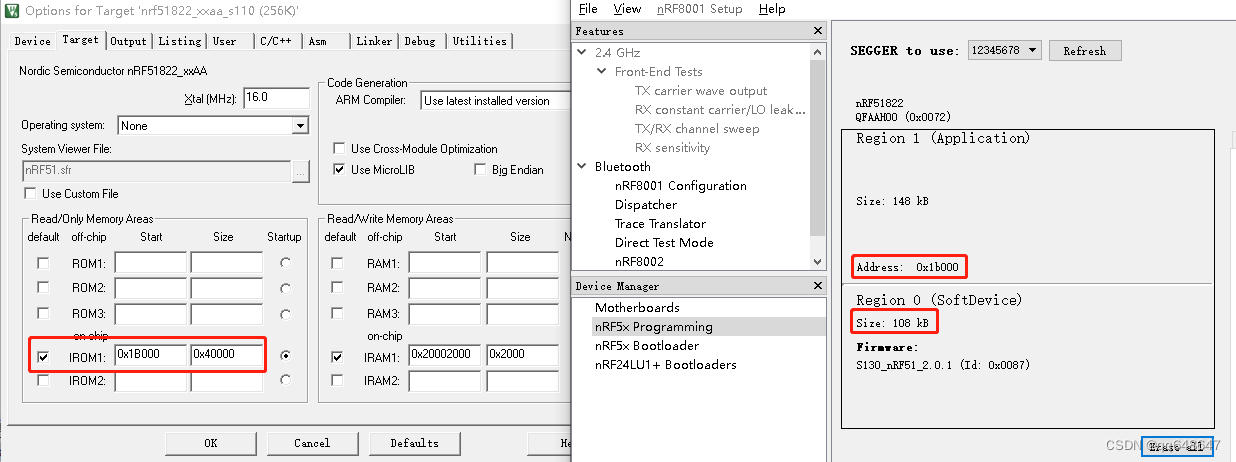Open the Listing tab

tap(180, 41)
